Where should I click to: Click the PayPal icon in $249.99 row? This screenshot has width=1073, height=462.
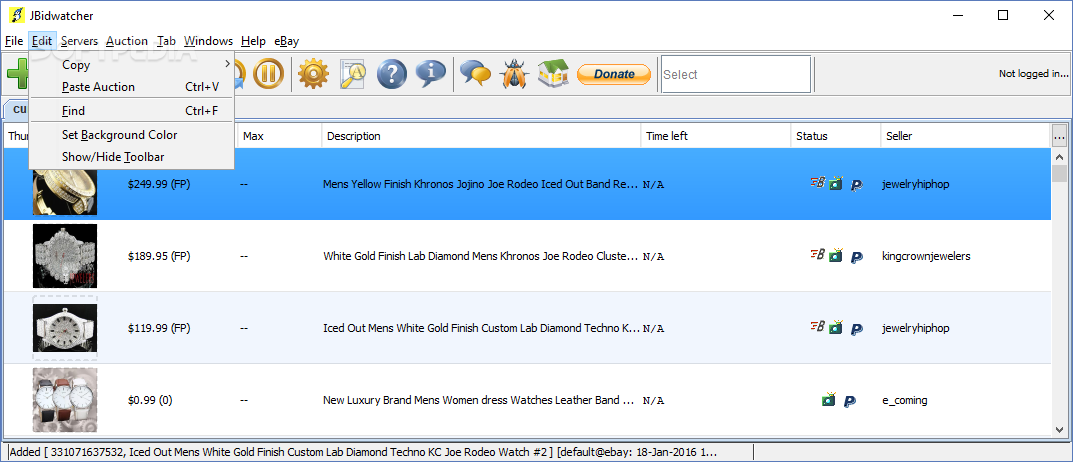tap(856, 185)
